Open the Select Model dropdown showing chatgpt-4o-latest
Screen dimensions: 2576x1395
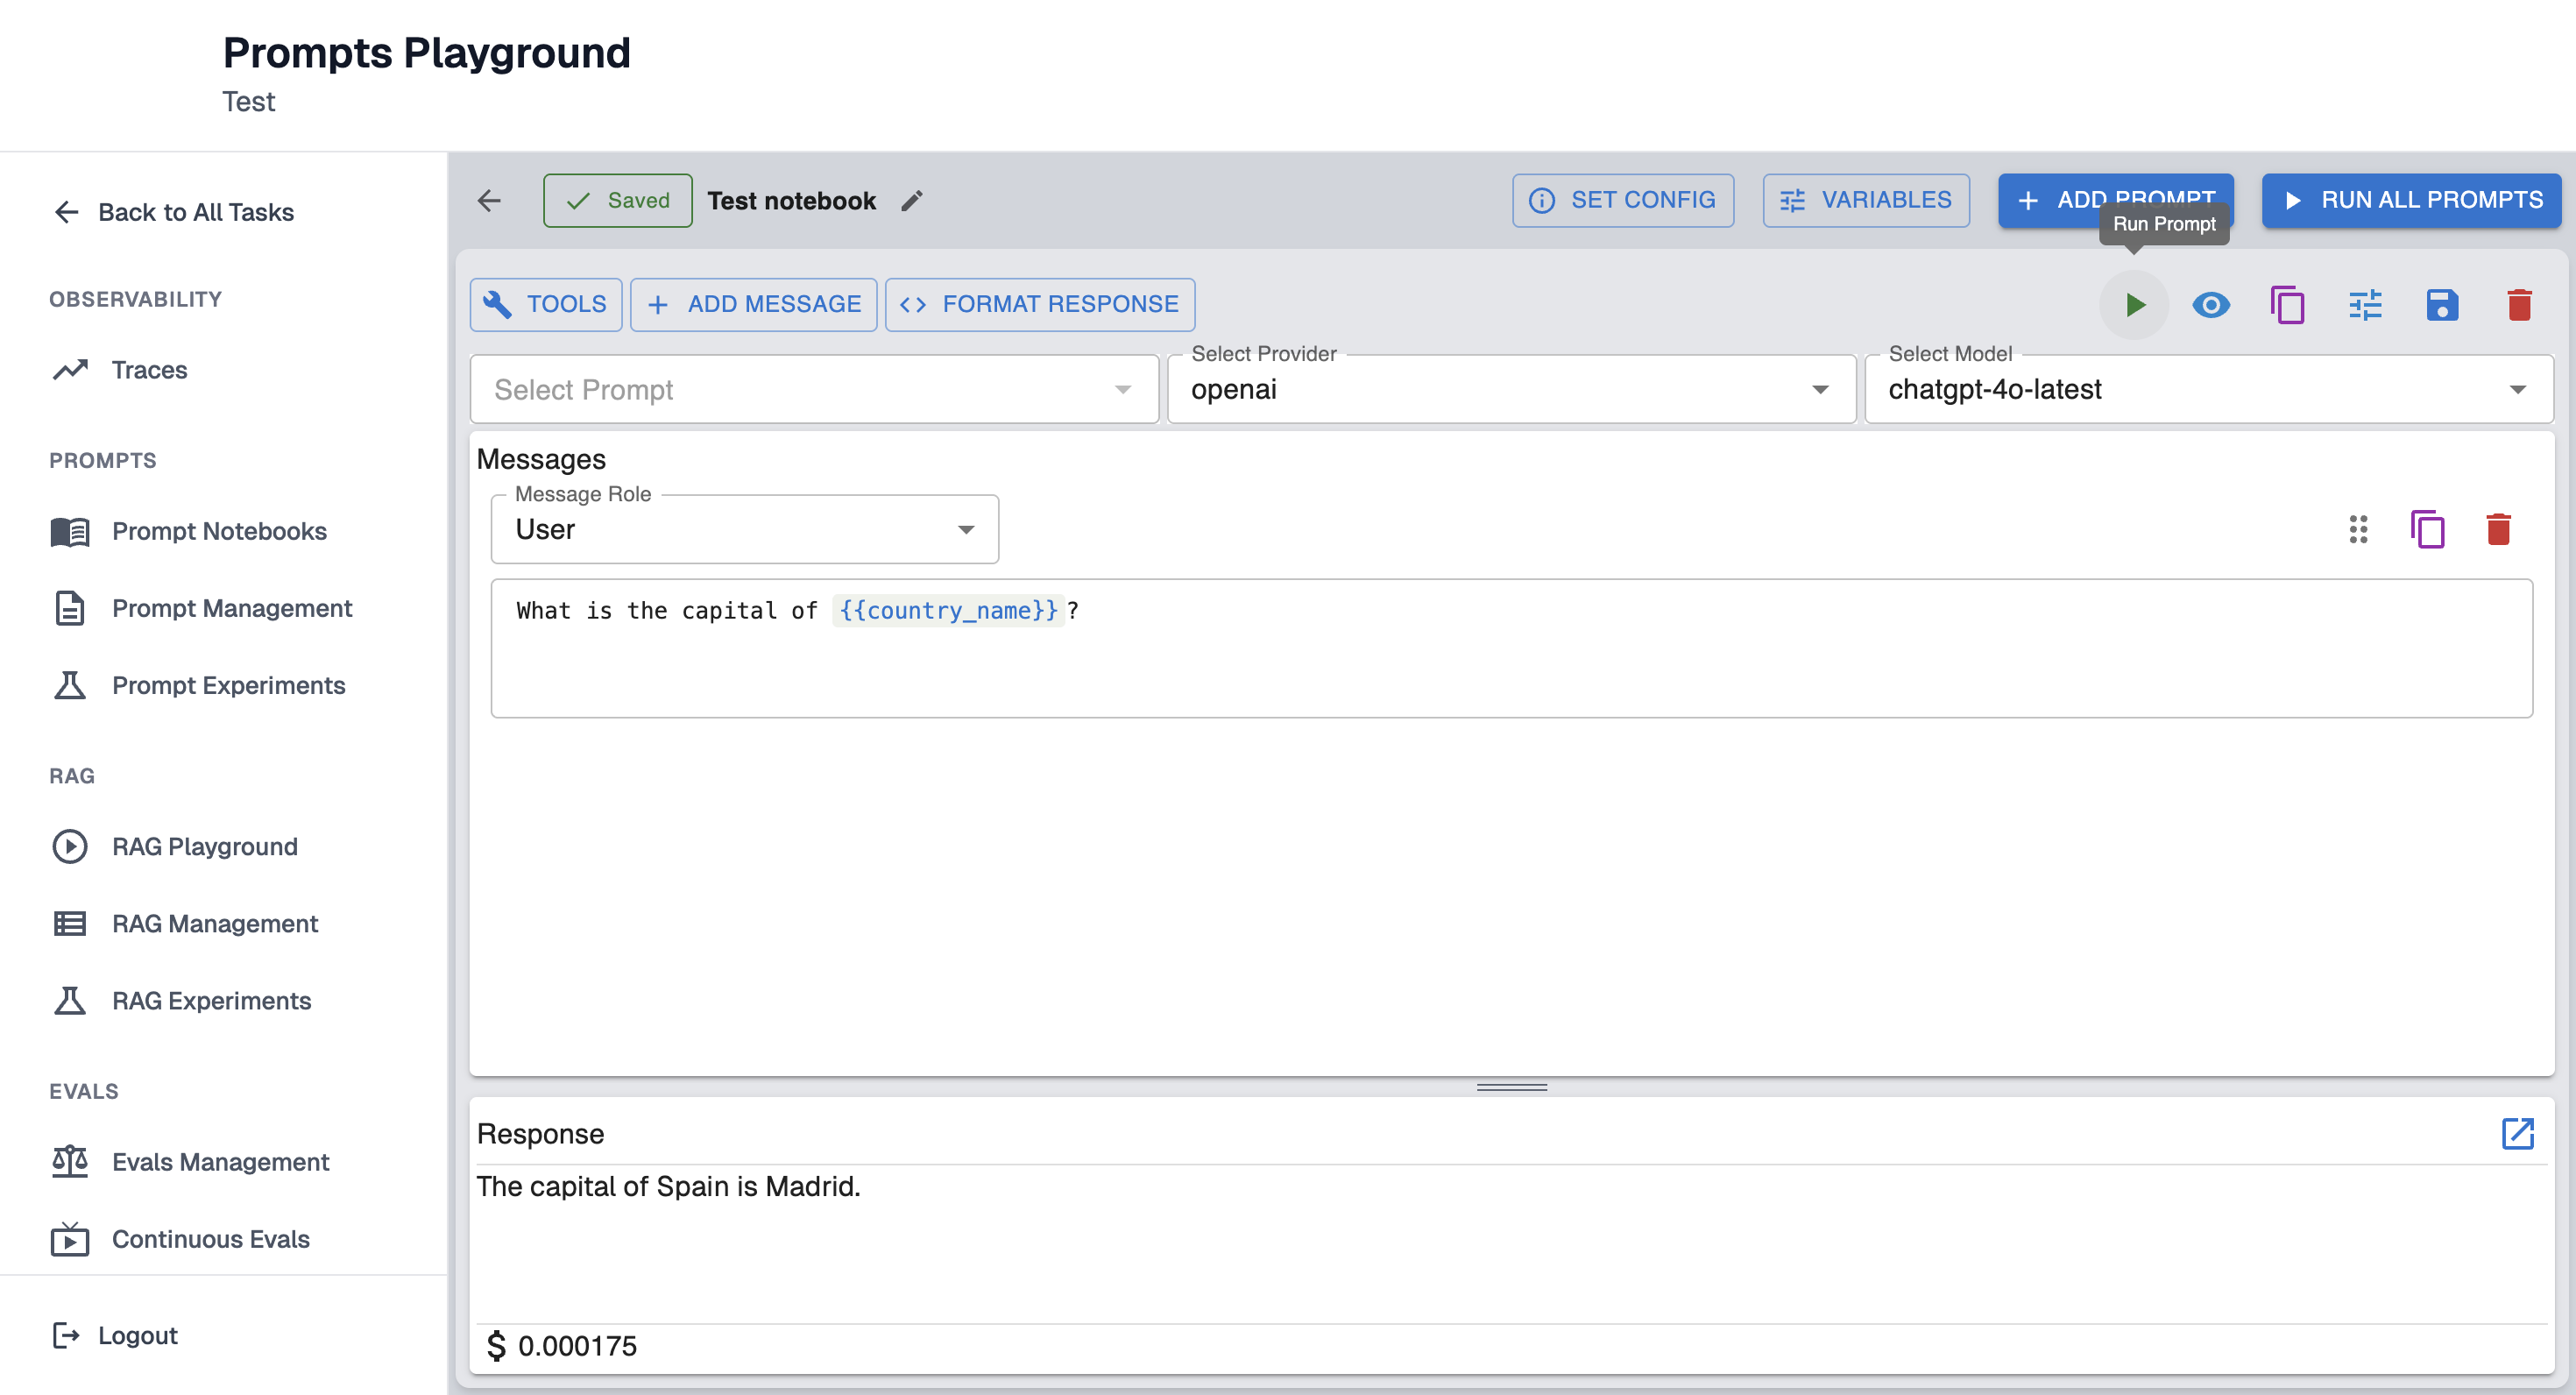(x=2207, y=389)
